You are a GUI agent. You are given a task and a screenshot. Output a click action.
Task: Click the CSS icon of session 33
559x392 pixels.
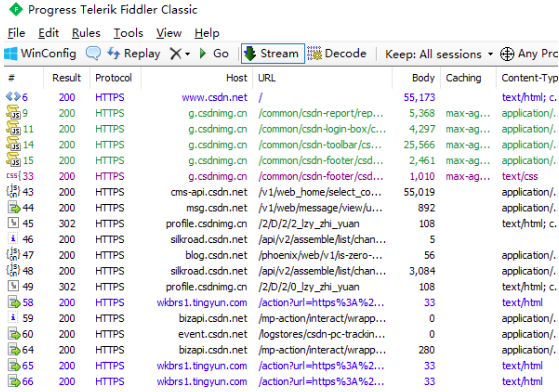pos(14,176)
